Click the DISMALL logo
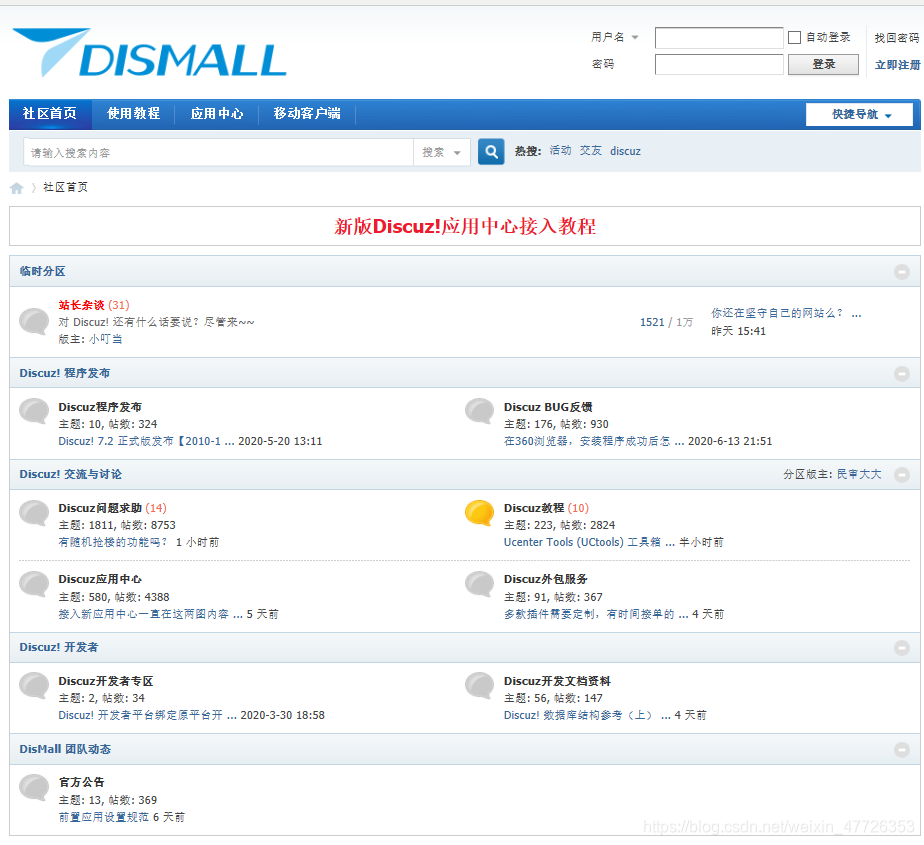Screen dimensions: 924x845 [150, 53]
